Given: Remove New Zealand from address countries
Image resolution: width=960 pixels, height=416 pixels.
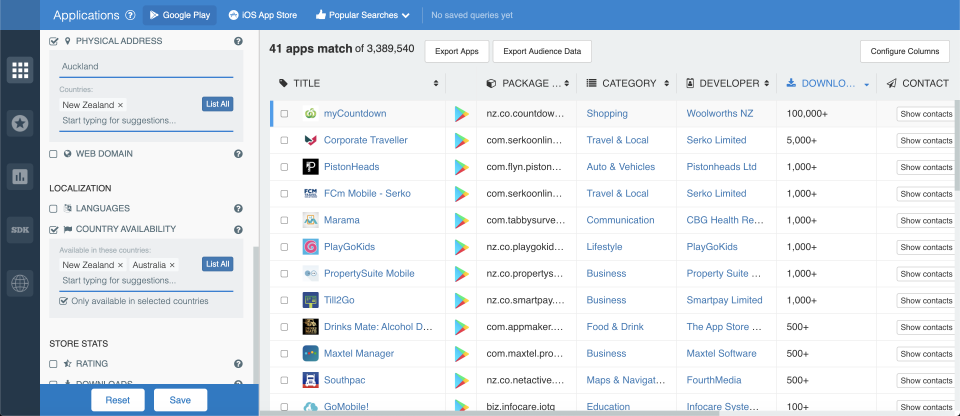Looking at the screenshot, I should (120, 105).
